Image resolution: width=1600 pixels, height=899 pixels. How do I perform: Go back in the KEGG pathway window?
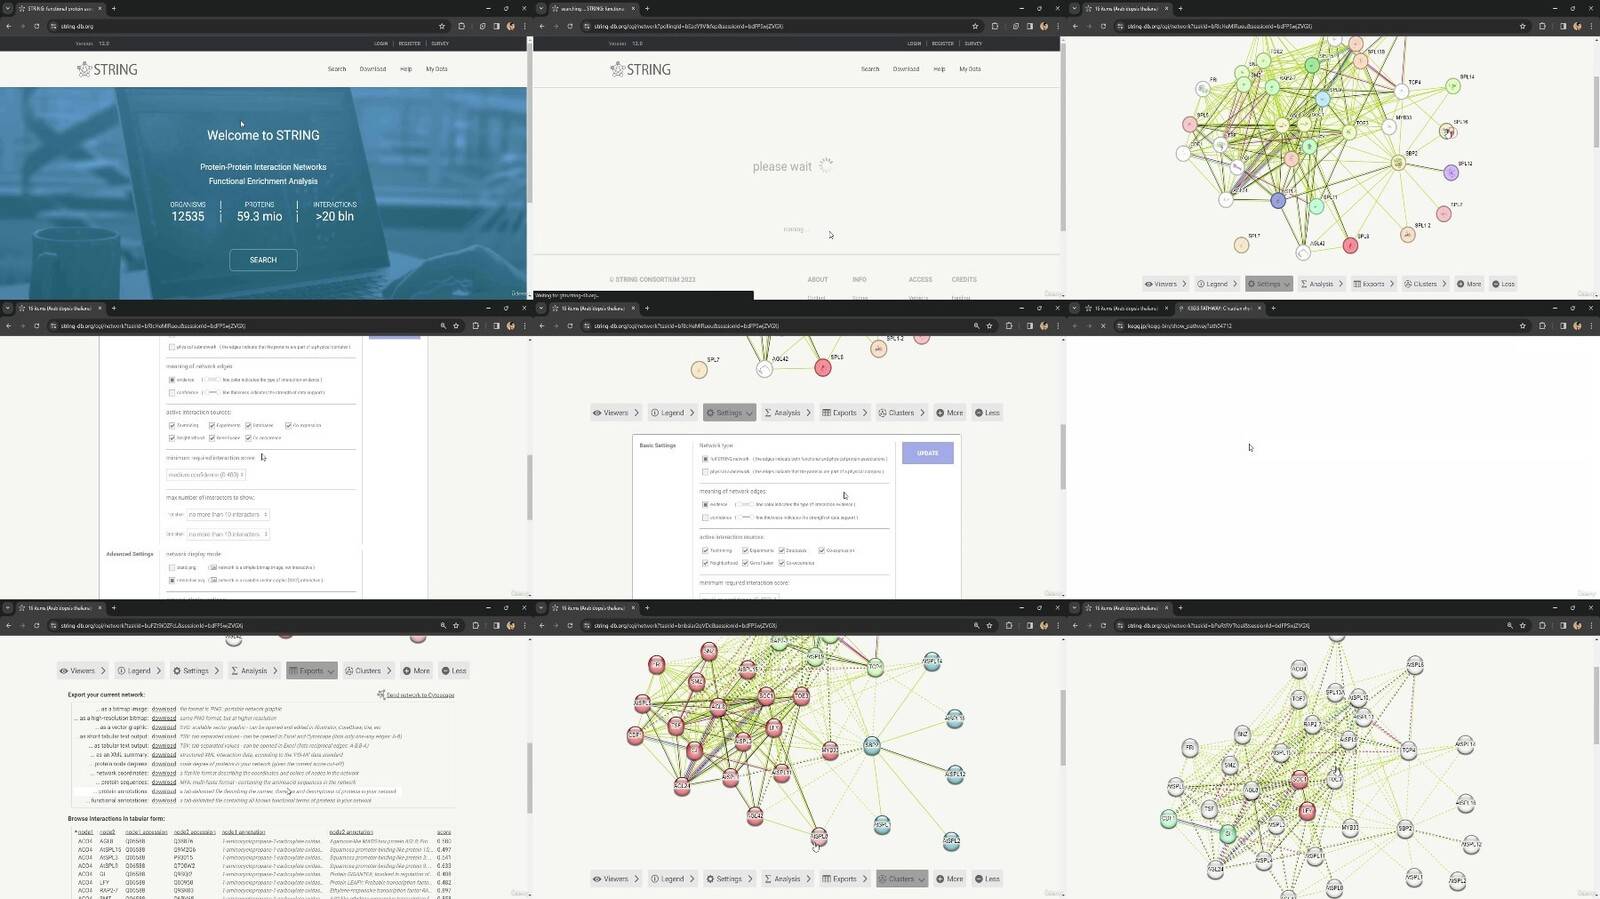pyautogui.click(x=1075, y=326)
